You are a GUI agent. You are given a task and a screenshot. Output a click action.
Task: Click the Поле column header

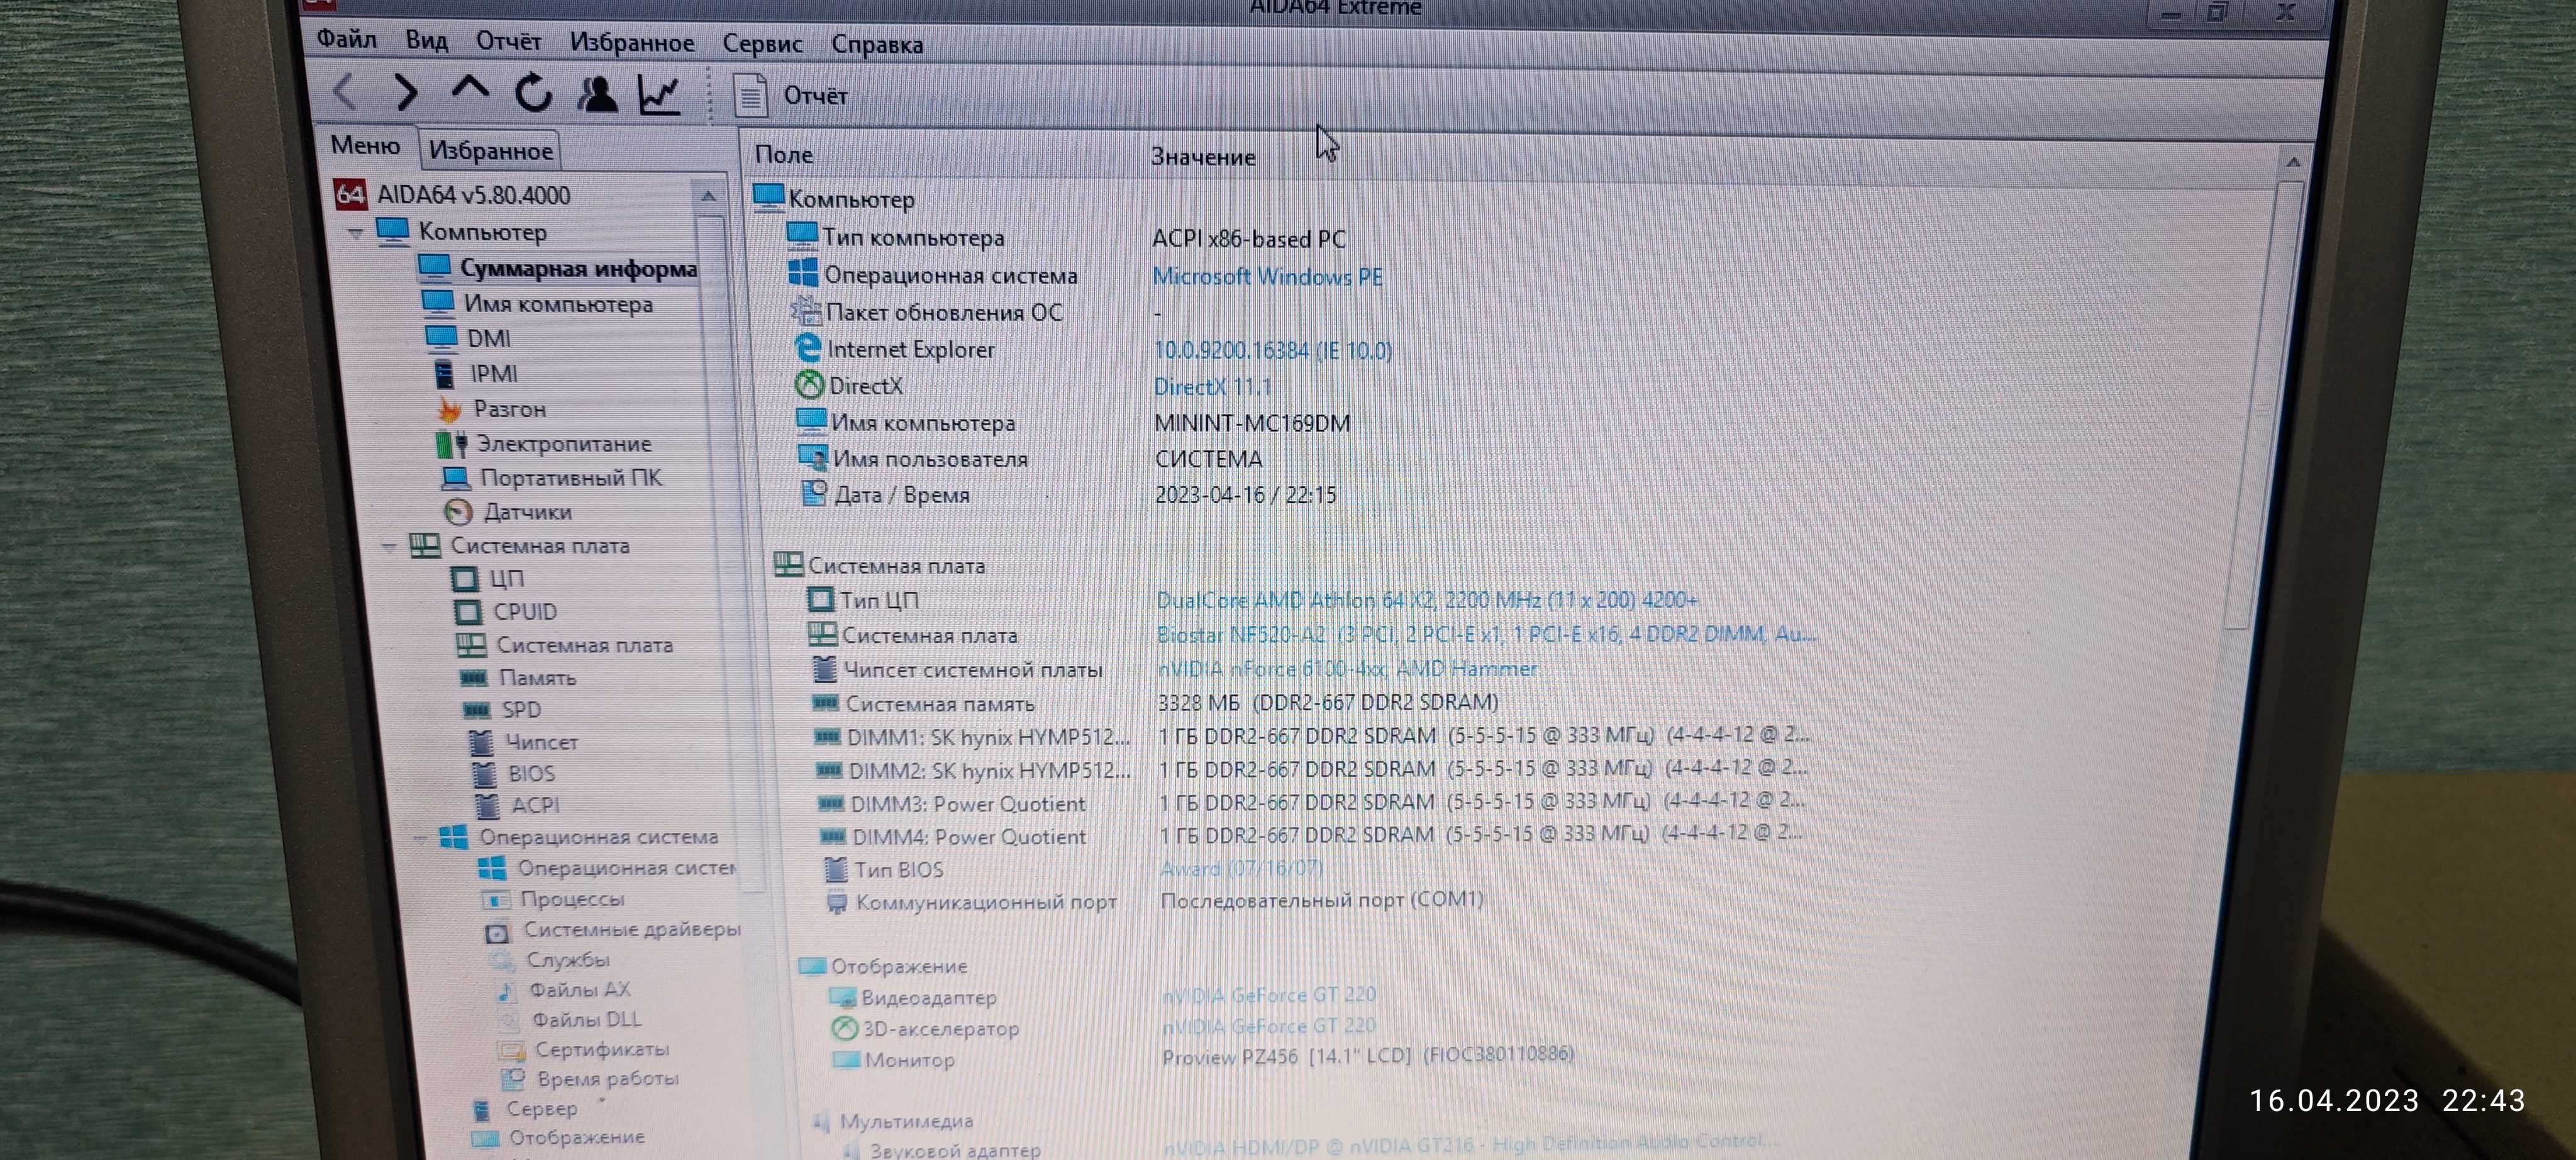coord(784,155)
